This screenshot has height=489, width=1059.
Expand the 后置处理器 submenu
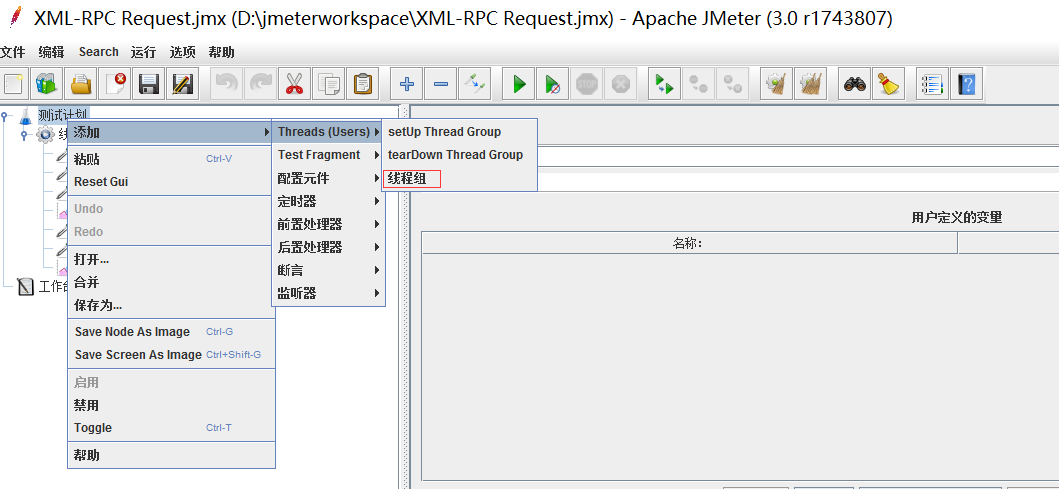[x=328, y=247]
